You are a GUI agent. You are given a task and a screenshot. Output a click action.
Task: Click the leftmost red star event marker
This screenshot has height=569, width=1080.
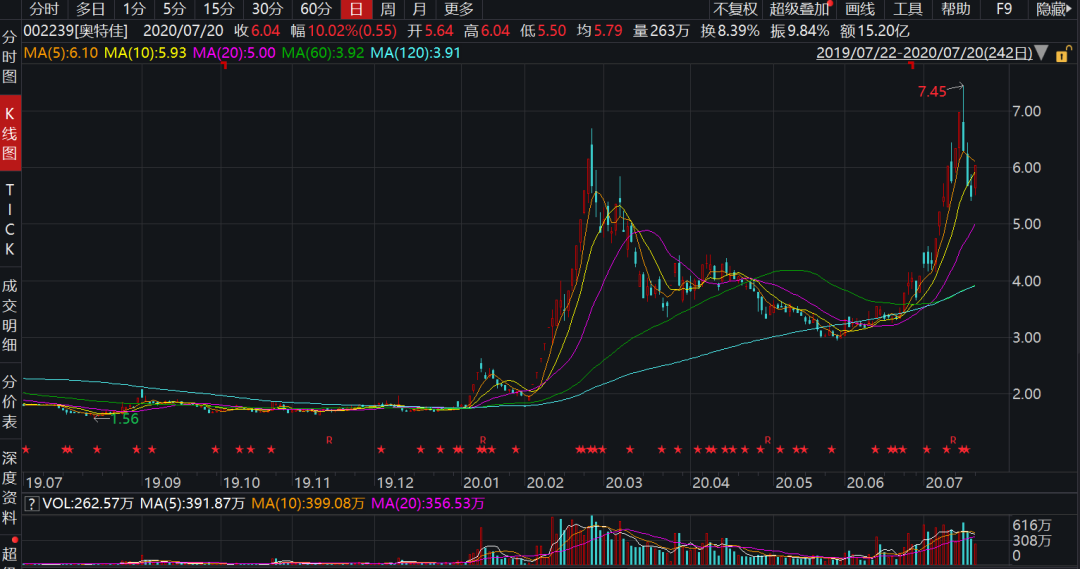click(x=26, y=449)
